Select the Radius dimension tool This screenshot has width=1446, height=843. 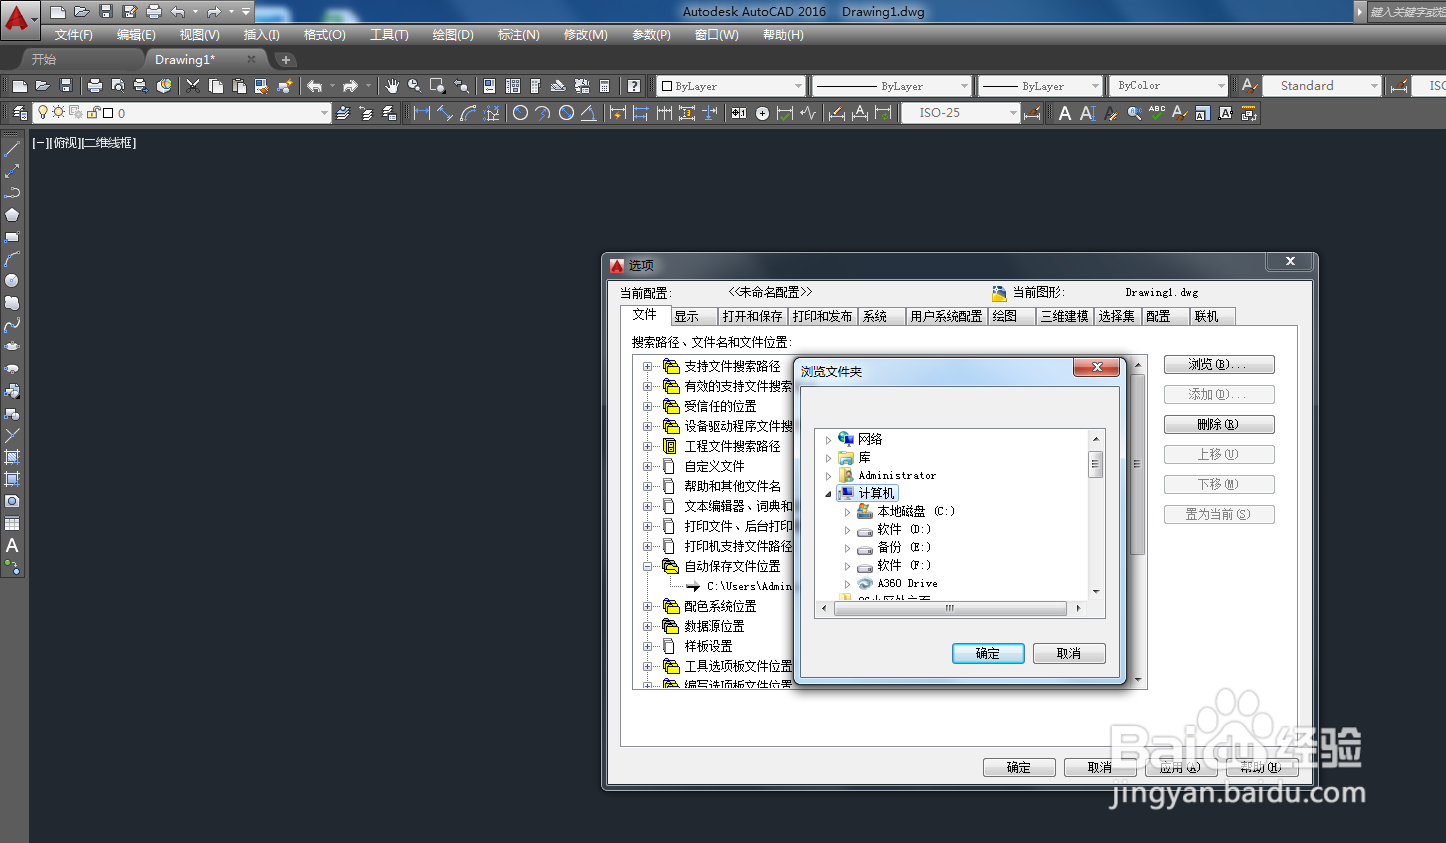pos(520,113)
